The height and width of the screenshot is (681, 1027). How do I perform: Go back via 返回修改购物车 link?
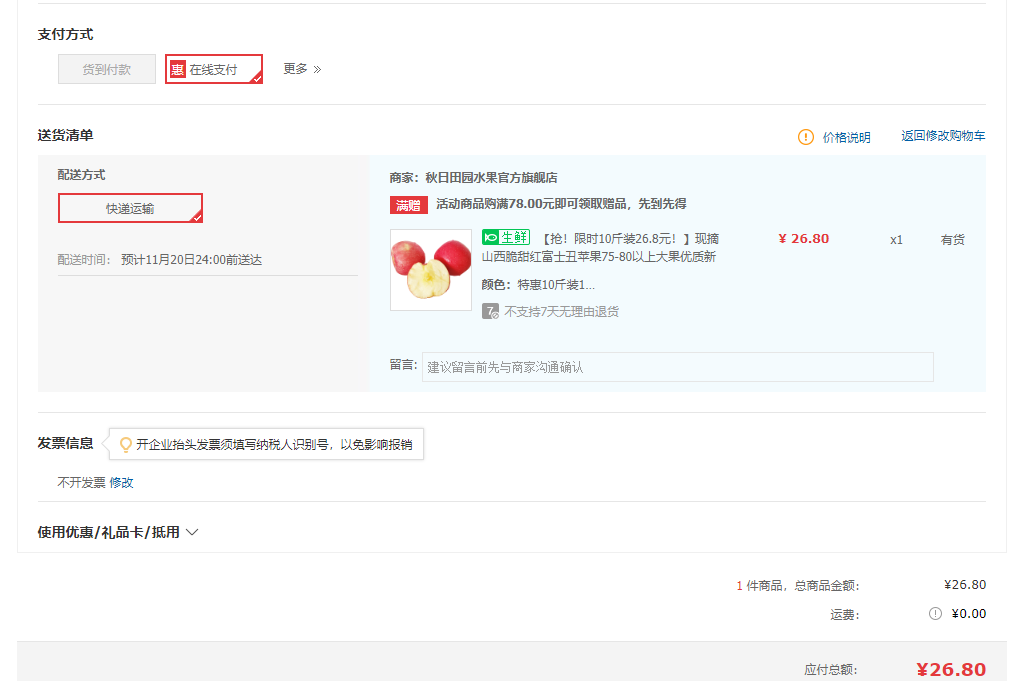[x=943, y=136]
